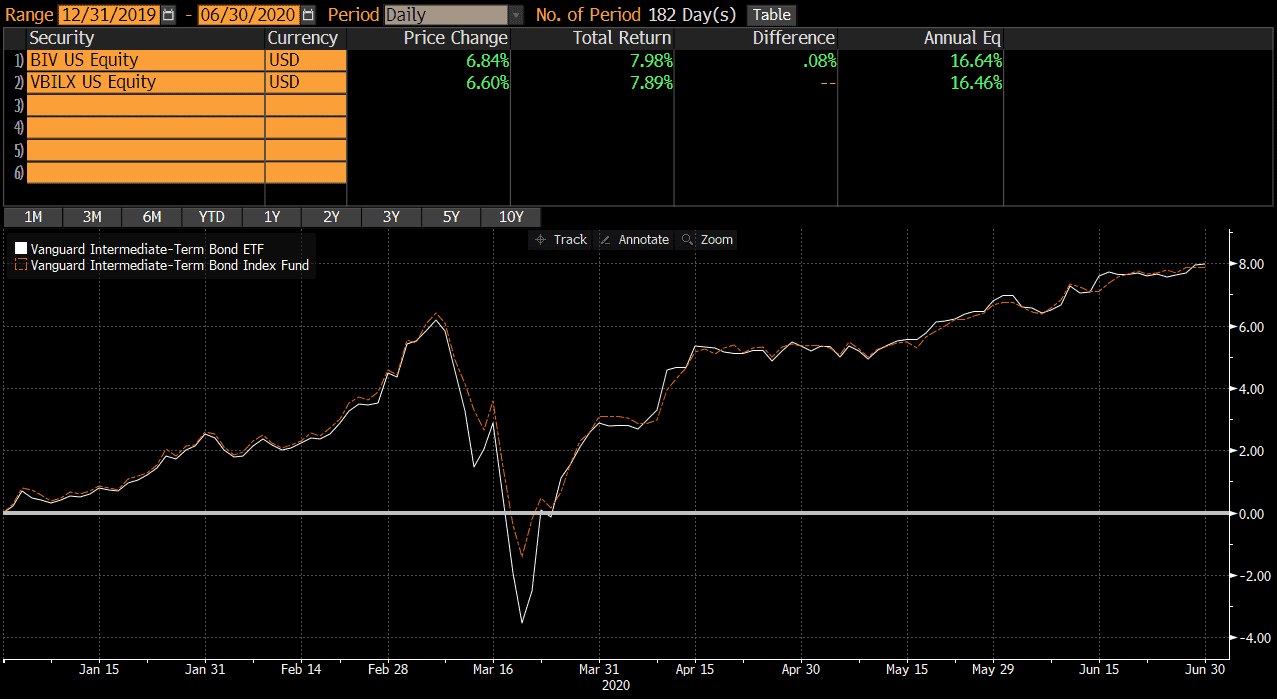Switch to the YTD range tab
This screenshot has height=699, width=1277.
tap(210, 216)
